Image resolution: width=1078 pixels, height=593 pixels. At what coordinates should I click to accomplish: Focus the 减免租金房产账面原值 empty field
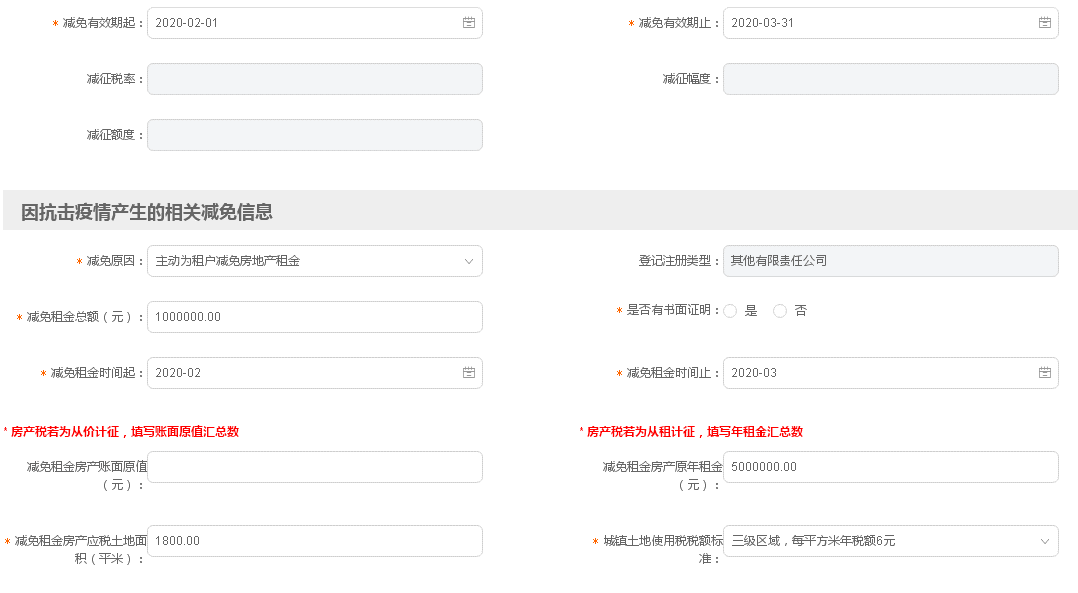pos(314,467)
